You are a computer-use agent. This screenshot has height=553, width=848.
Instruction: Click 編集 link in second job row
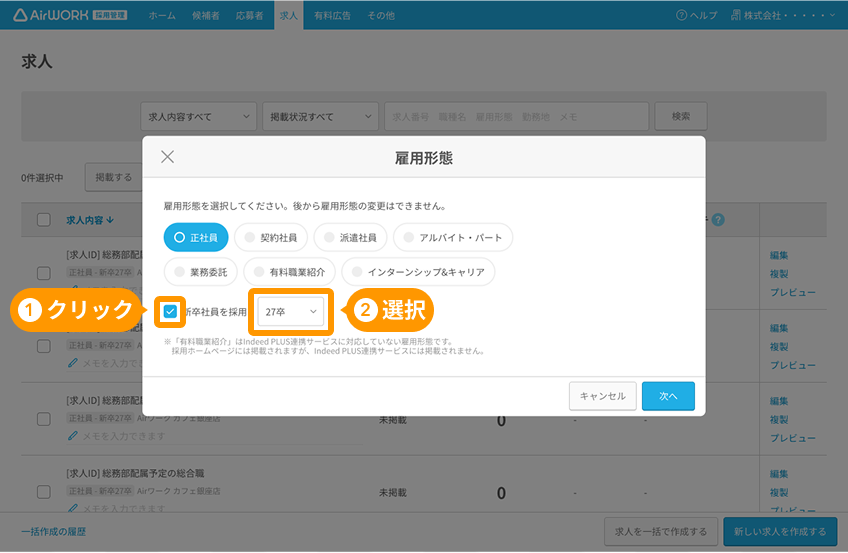(779, 328)
